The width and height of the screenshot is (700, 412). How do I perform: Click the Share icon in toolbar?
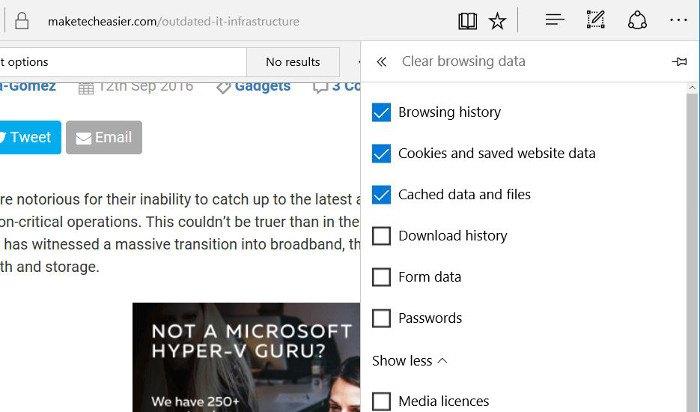(x=637, y=21)
